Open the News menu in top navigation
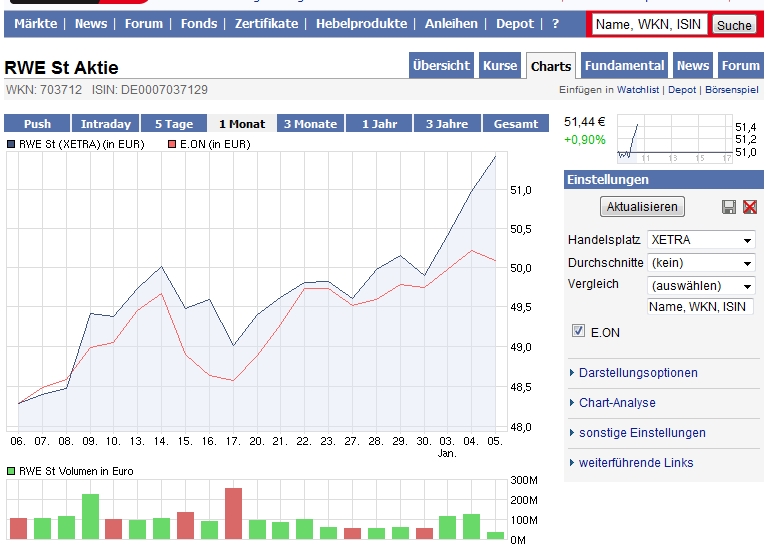 tap(91, 24)
